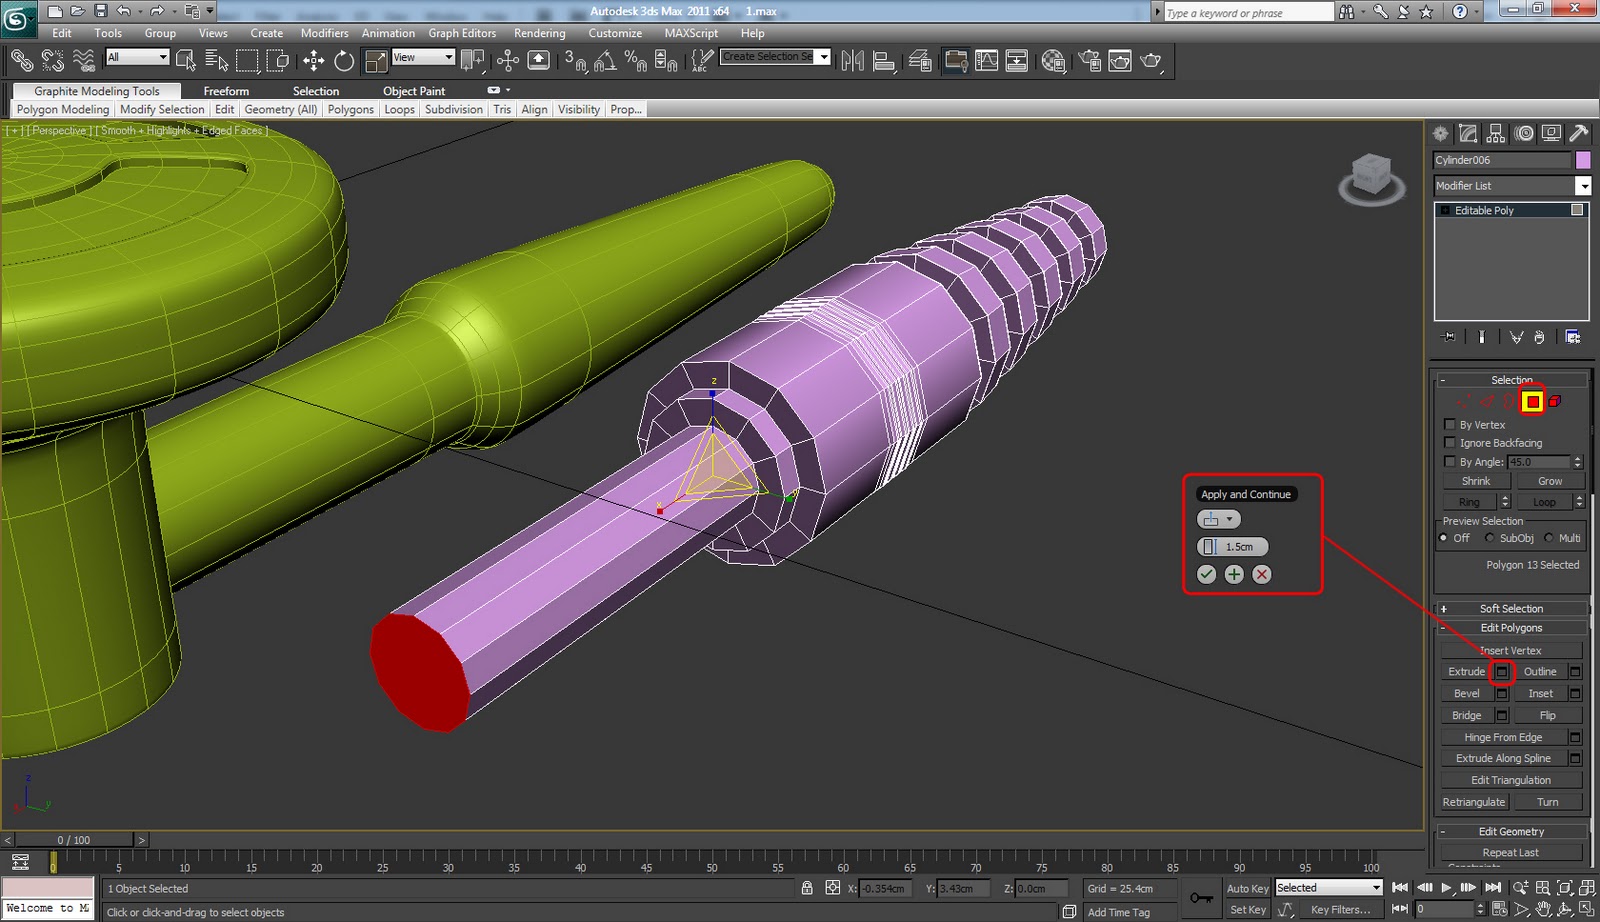
Task: Open the selection filter All dropdown
Action: 138,57
